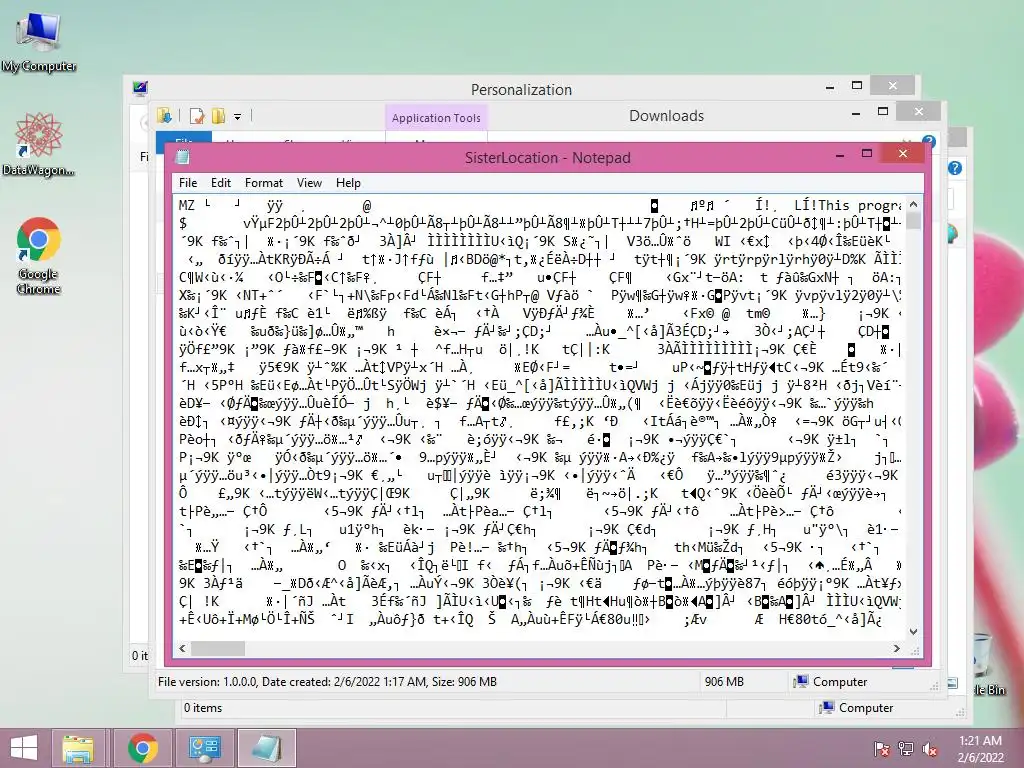Screen dimensions: 1024x768
Task: Switch to Control Panel taskbar button
Action: 204,748
